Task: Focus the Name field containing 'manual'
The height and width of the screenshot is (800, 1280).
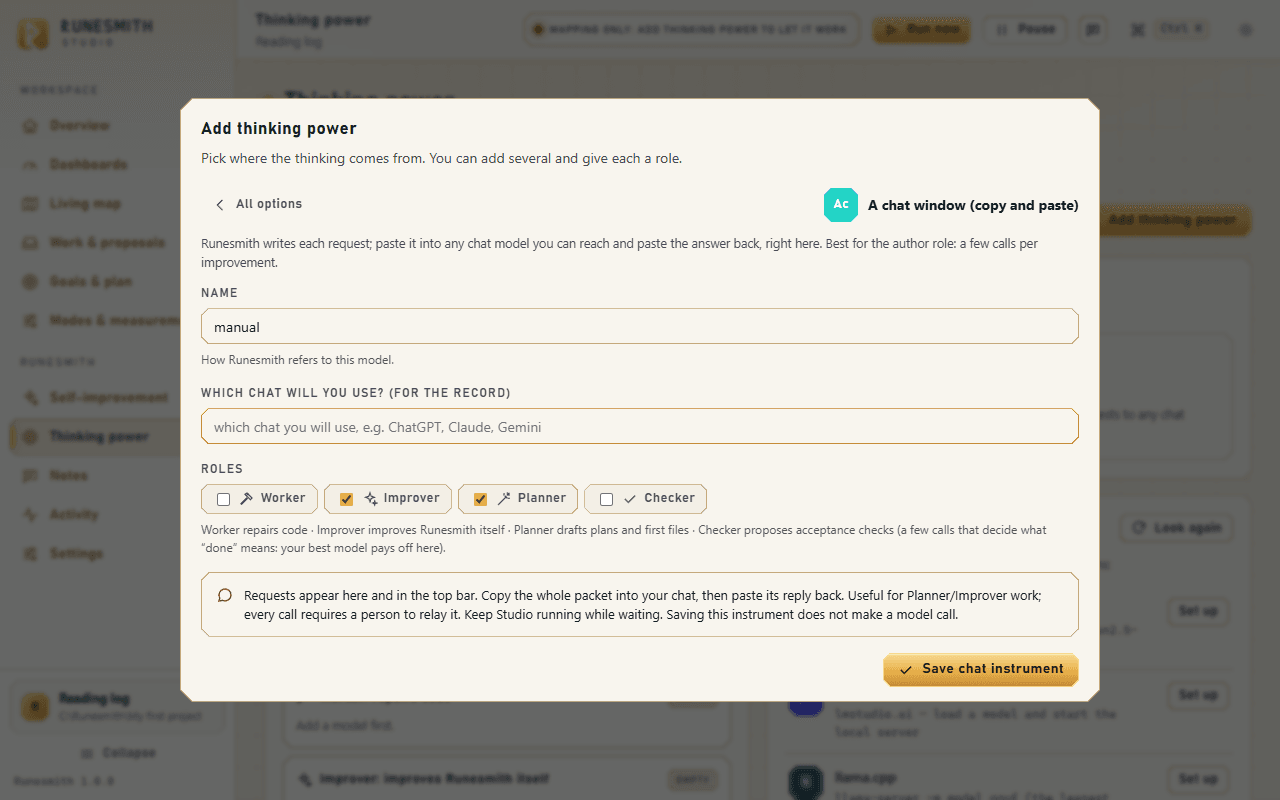Action: point(640,327)
